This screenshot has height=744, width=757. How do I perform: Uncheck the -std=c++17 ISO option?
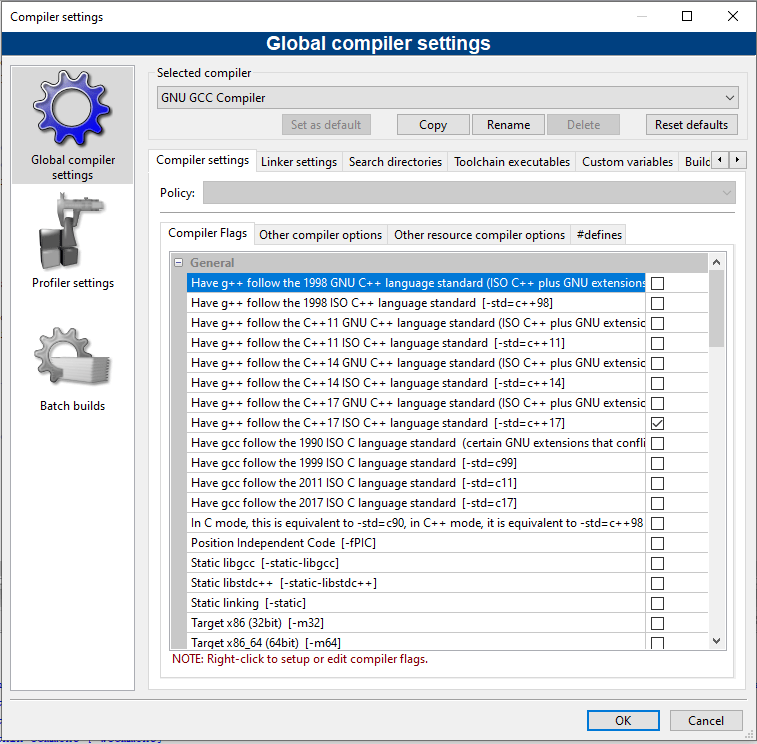(657, 423)
